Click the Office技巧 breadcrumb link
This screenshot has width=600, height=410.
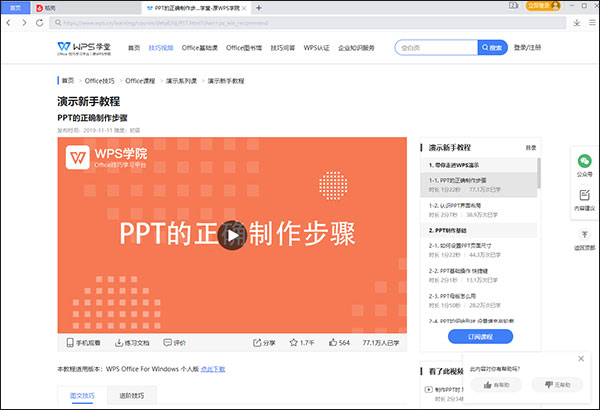click(x=99, y=81)
